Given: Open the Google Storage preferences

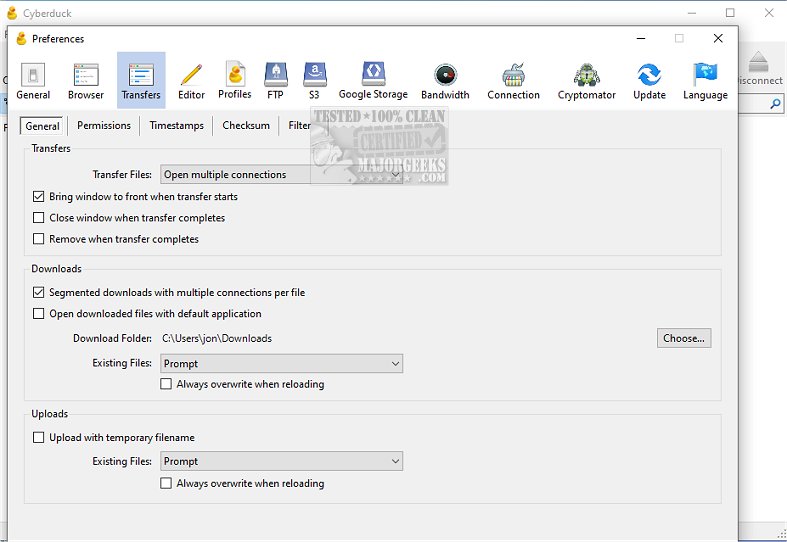Looking at the screenshot, I should [x=373, y=81].
